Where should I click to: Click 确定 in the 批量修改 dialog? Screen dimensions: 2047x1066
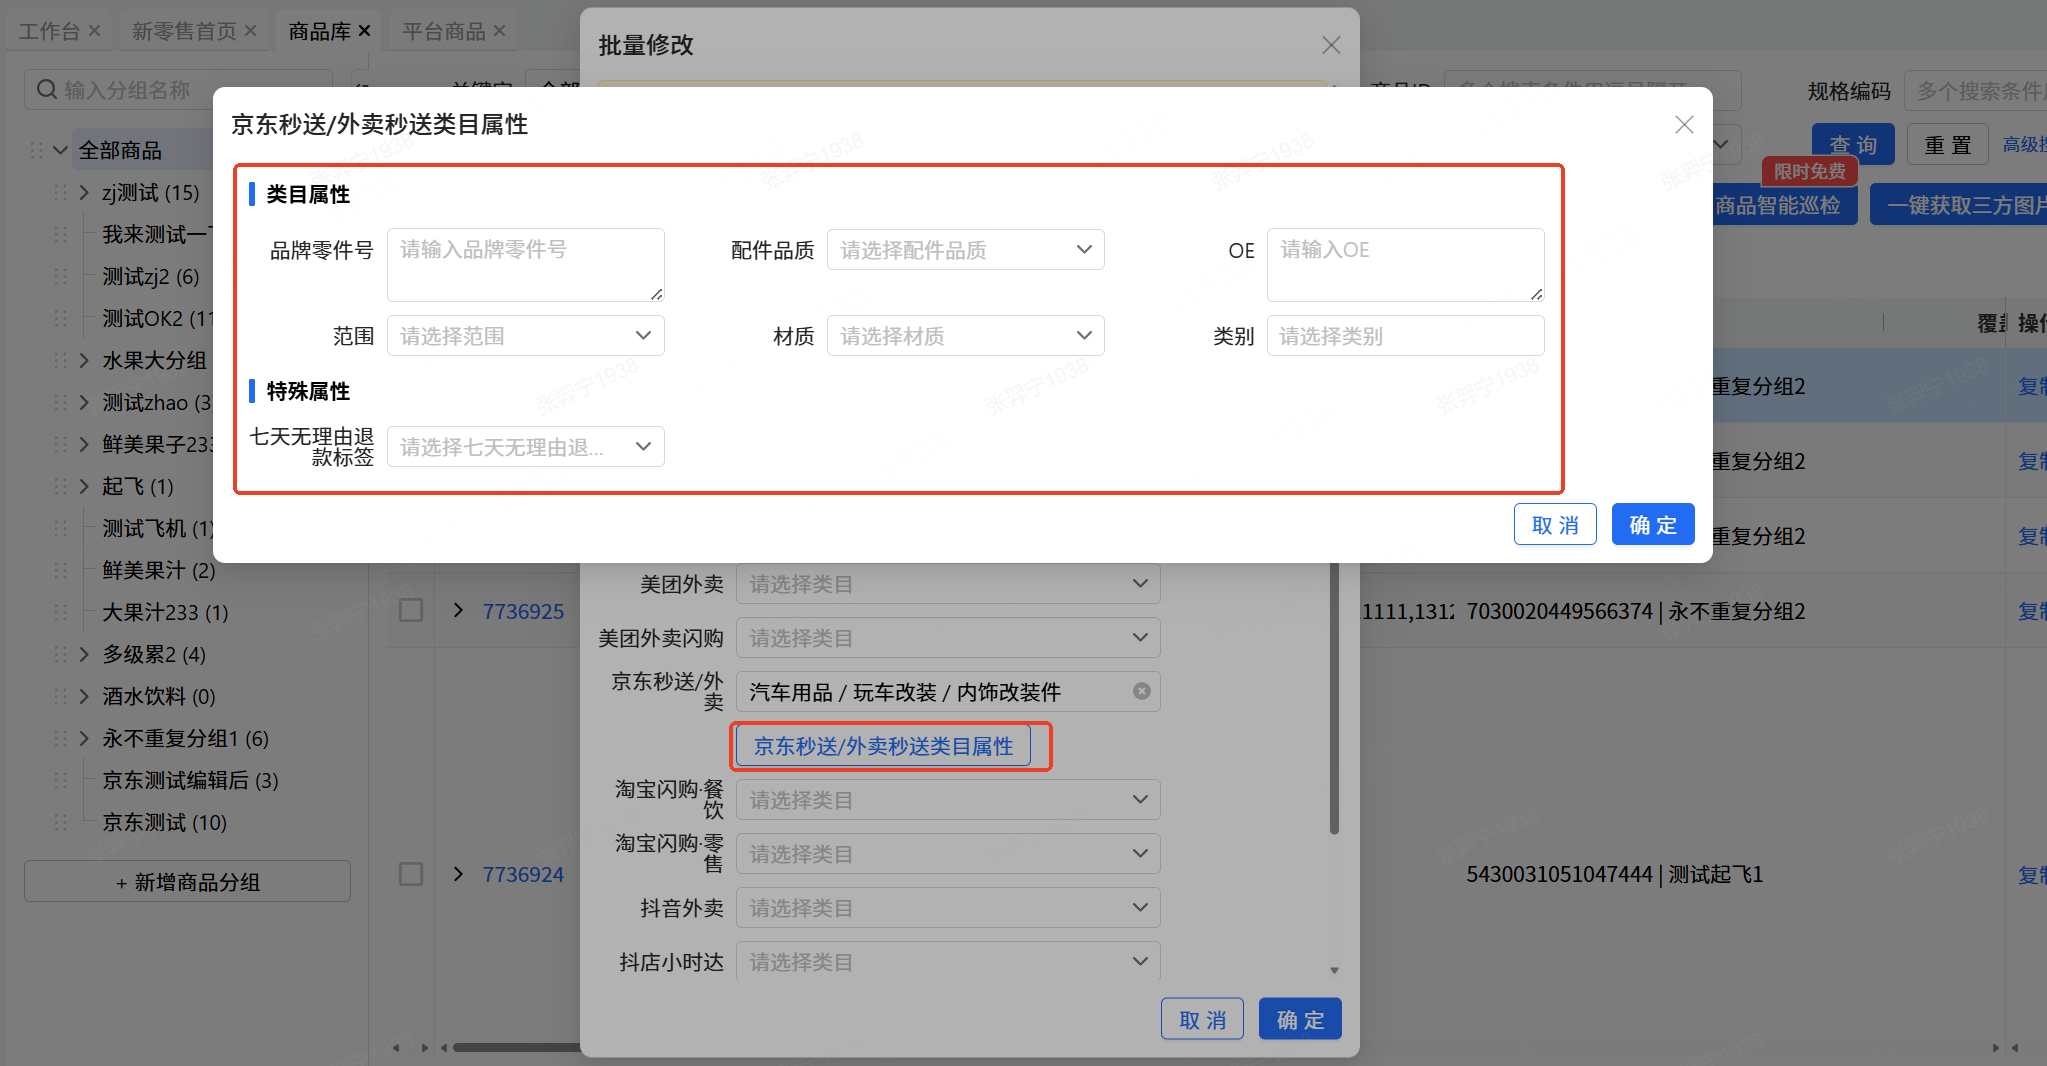[x=1300, y=1019]
